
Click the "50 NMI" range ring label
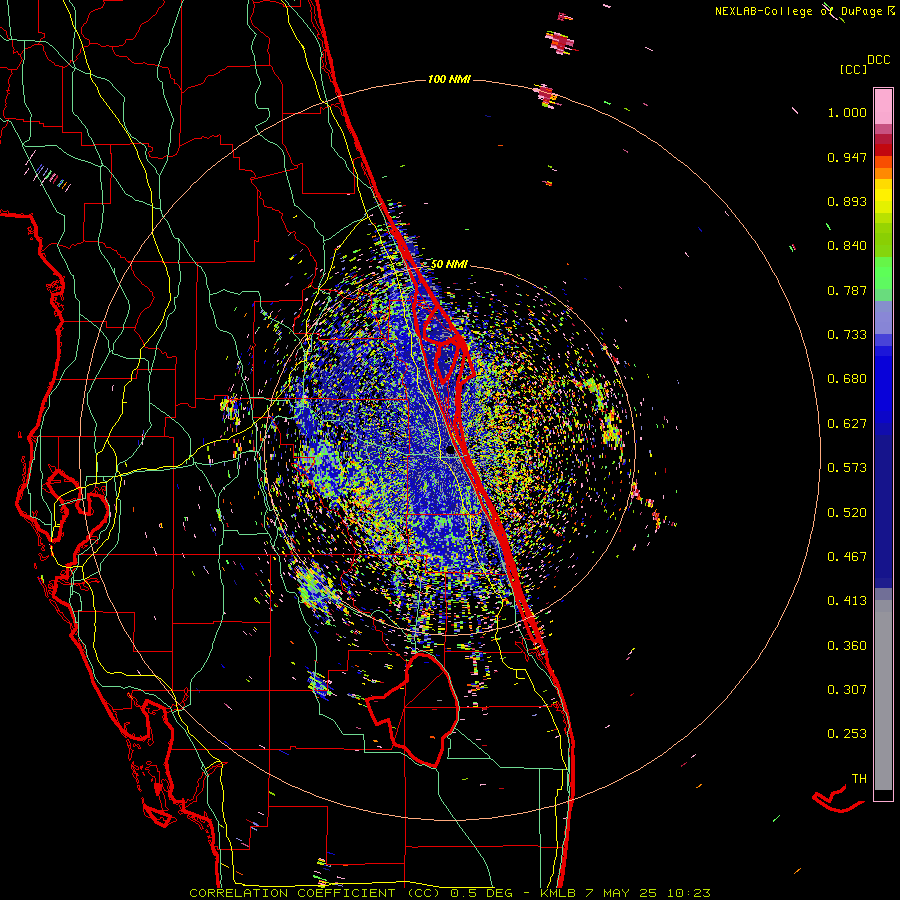tap(449, 264)
